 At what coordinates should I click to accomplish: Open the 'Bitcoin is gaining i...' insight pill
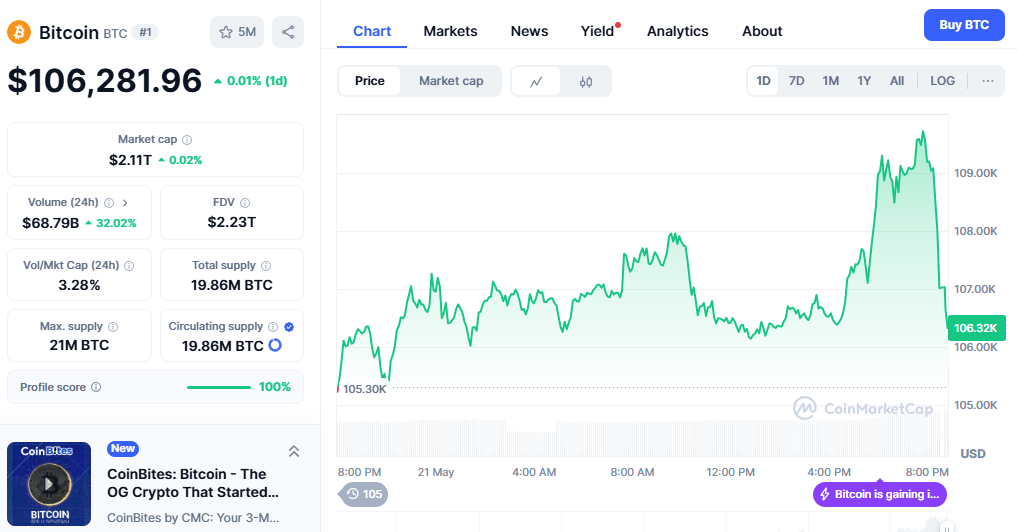tap(879, 494)
